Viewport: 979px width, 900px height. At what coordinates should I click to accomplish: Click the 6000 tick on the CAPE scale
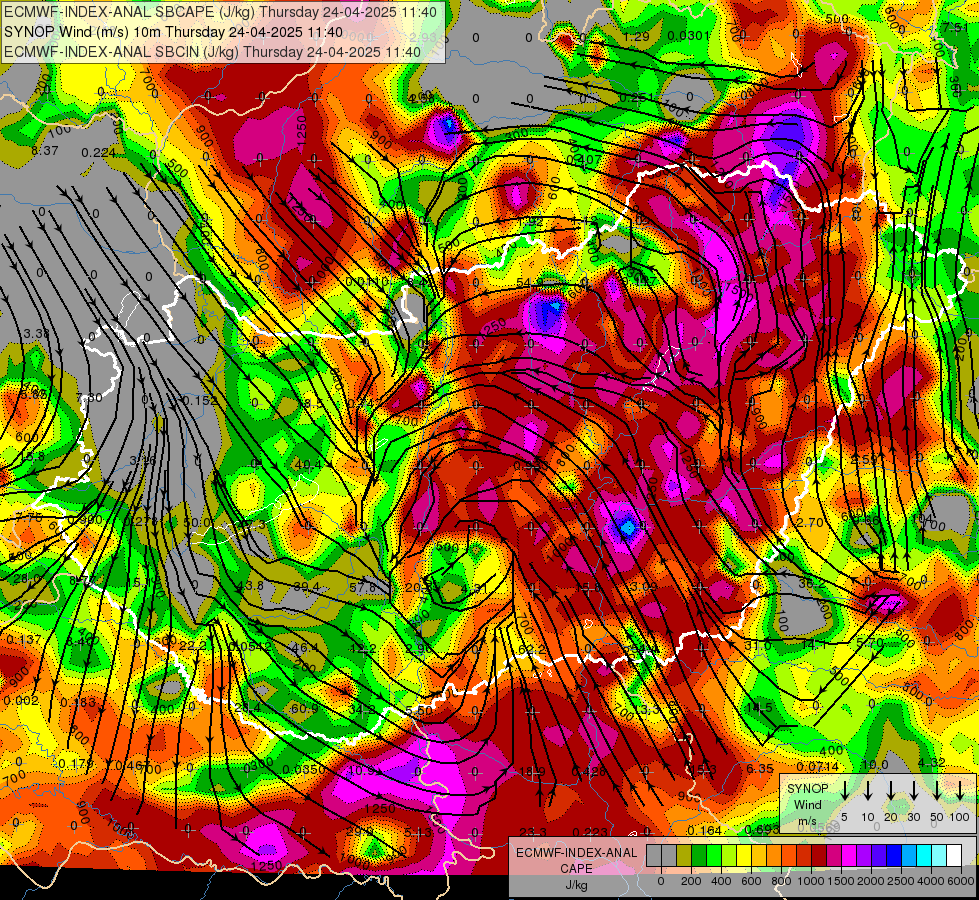coord(961,881)
